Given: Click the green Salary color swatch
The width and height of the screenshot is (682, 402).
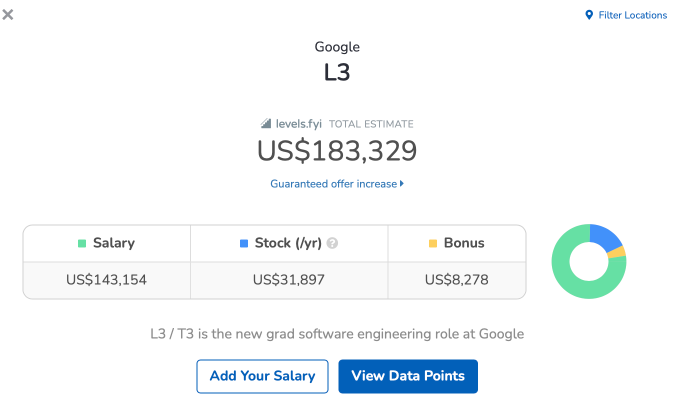Looking at the screenshot, I should [82, 243].
